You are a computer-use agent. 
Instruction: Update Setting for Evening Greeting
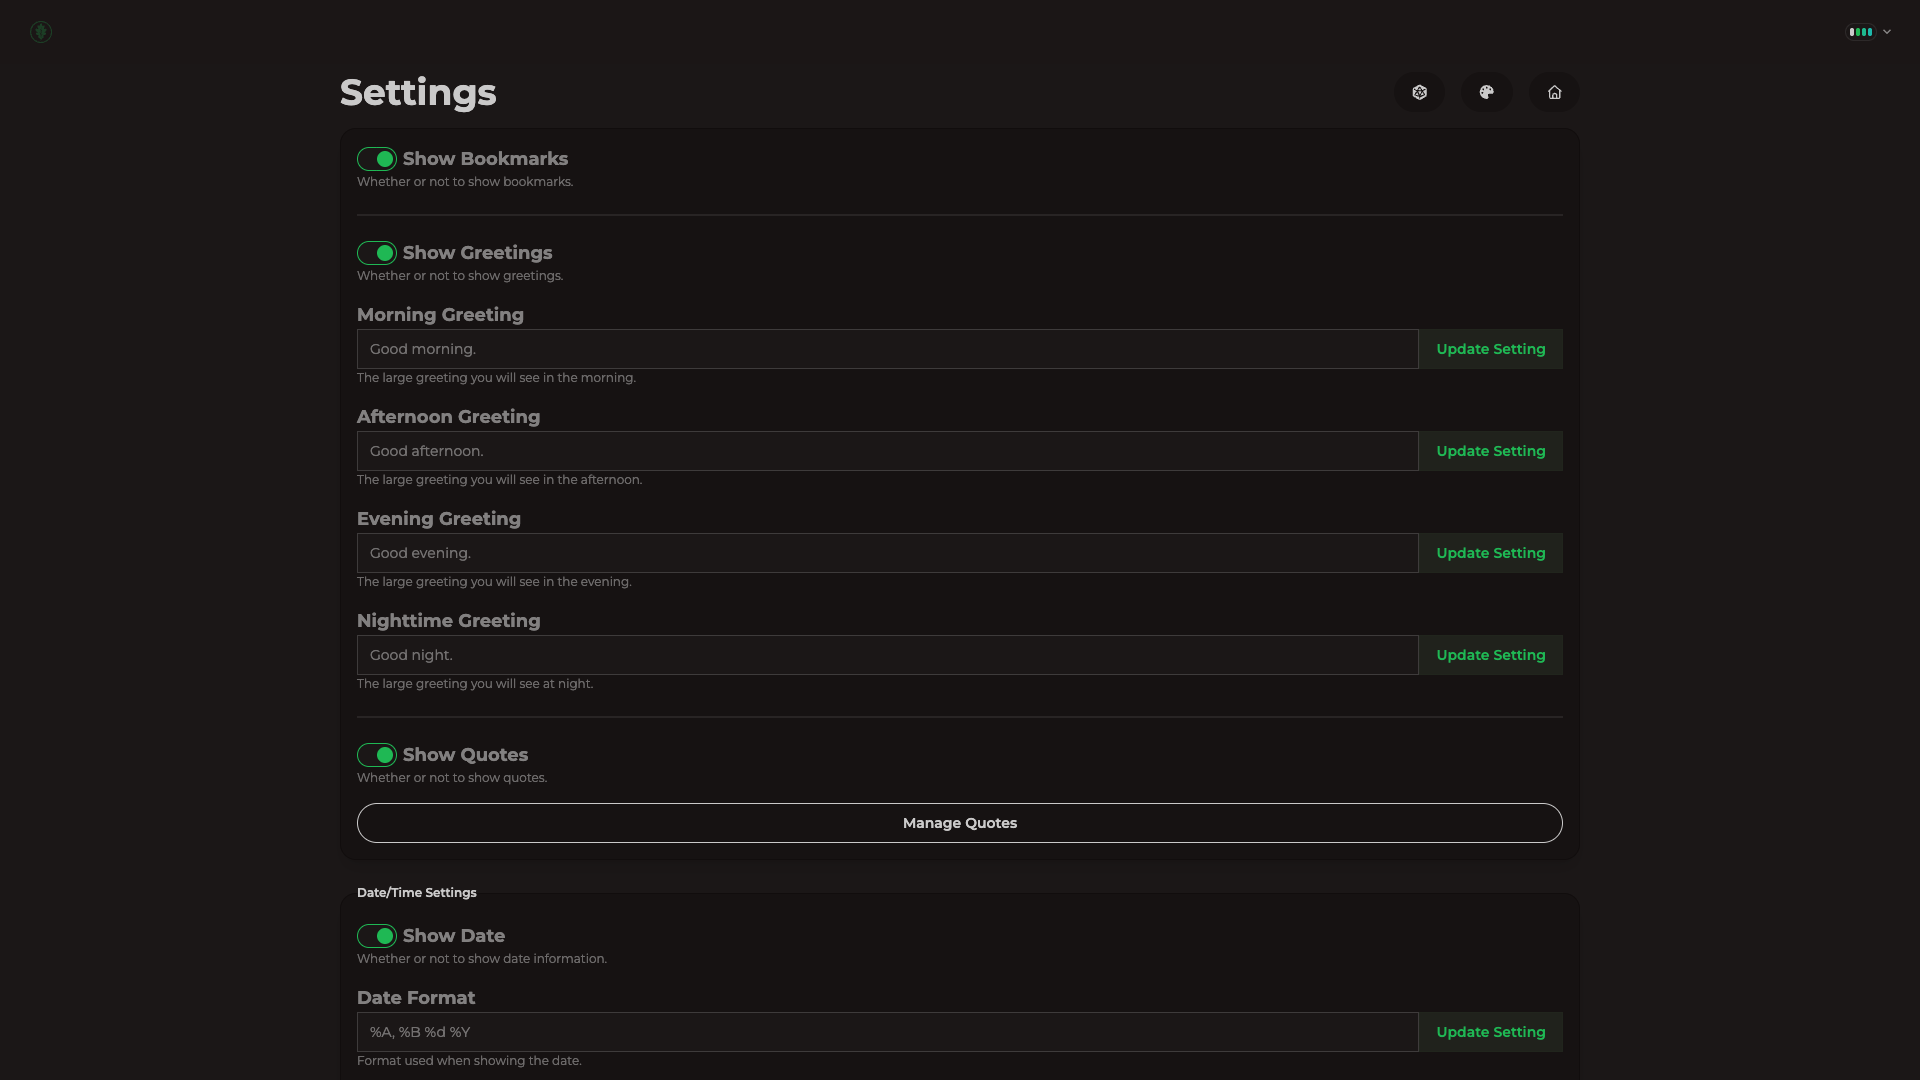tap(1490, 553)
